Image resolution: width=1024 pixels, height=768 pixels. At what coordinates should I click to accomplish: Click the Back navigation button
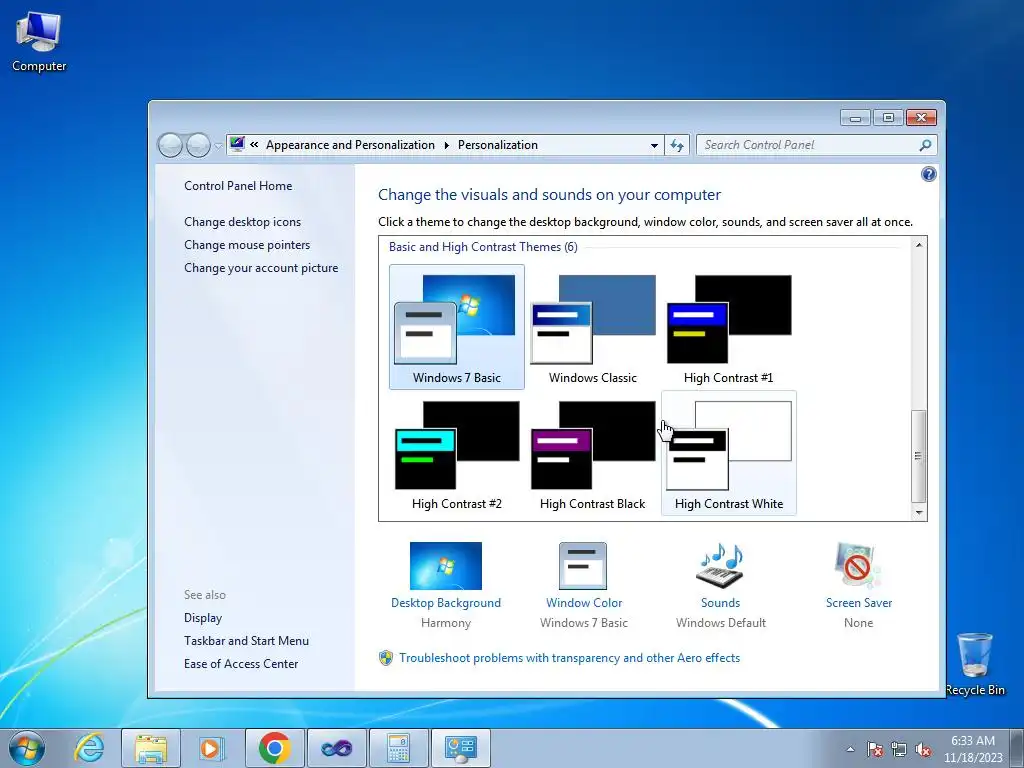[170, 145]
